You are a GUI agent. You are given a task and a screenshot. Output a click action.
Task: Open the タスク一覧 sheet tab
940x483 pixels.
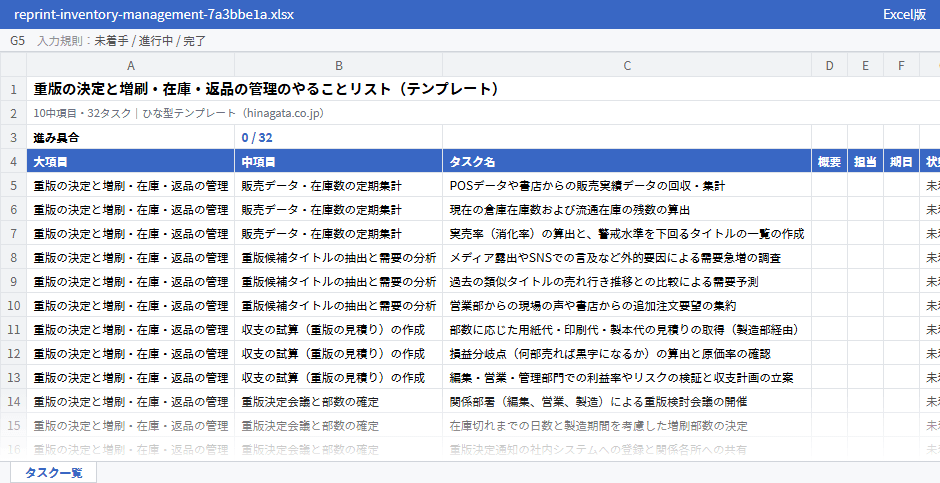(x=53, y=472)
